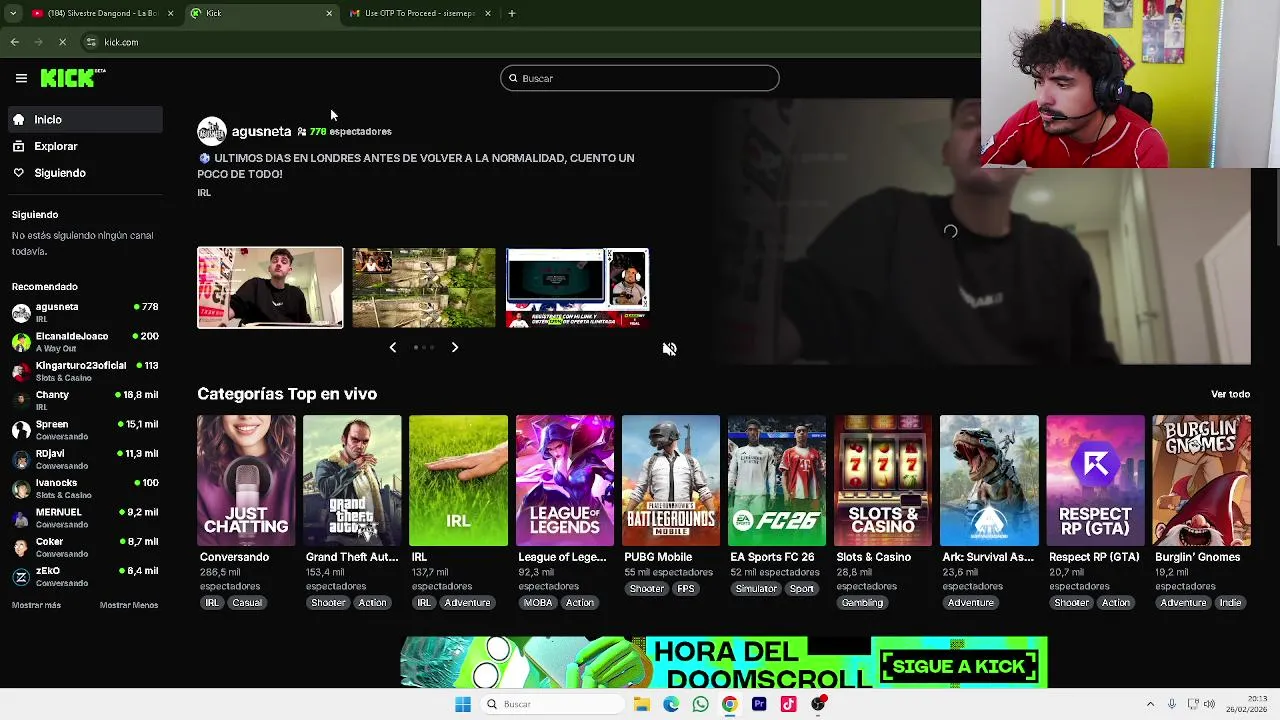Go to next featured stream arrow

click(454, 347)
